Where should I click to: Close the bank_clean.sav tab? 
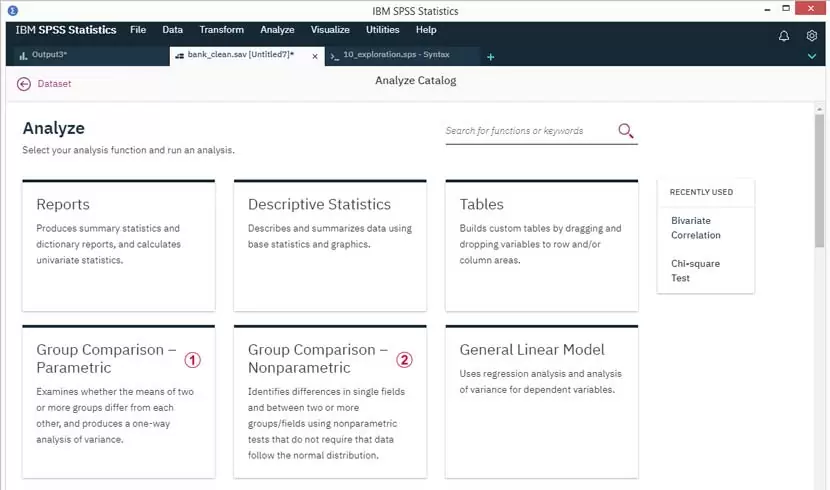coord(315,56)
